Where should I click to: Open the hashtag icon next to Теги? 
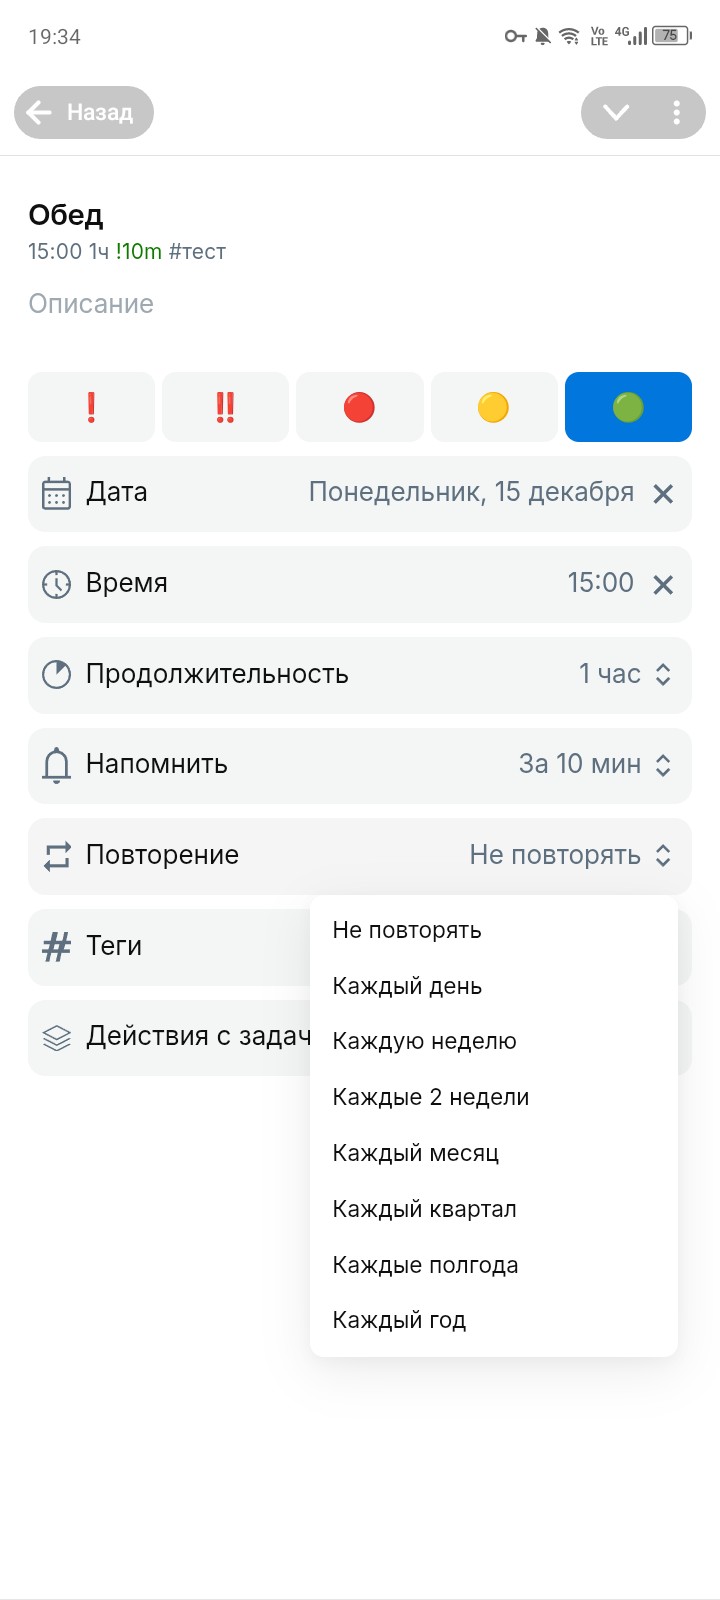[x=57, y=946]
